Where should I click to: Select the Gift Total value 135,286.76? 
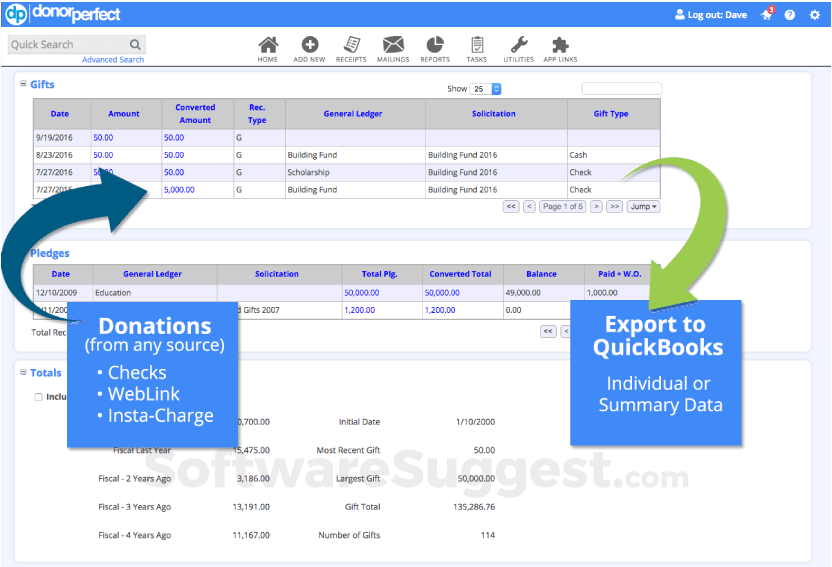(474, 507)
